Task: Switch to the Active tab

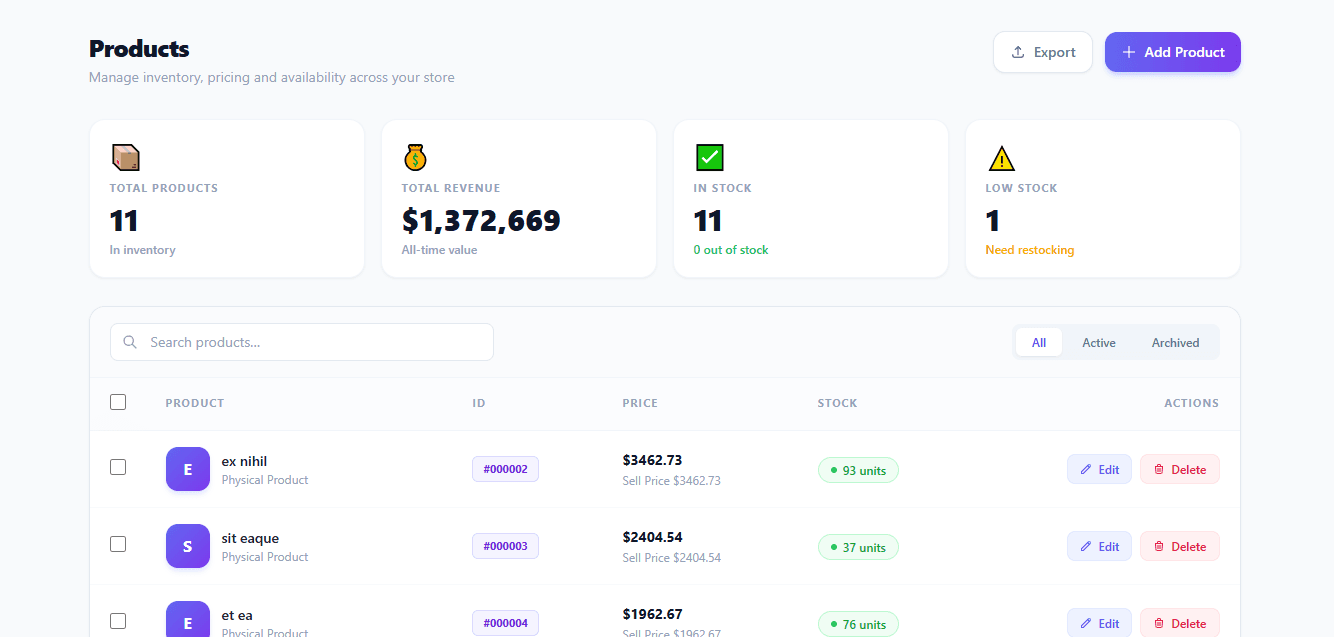Action: (1098, 342)
